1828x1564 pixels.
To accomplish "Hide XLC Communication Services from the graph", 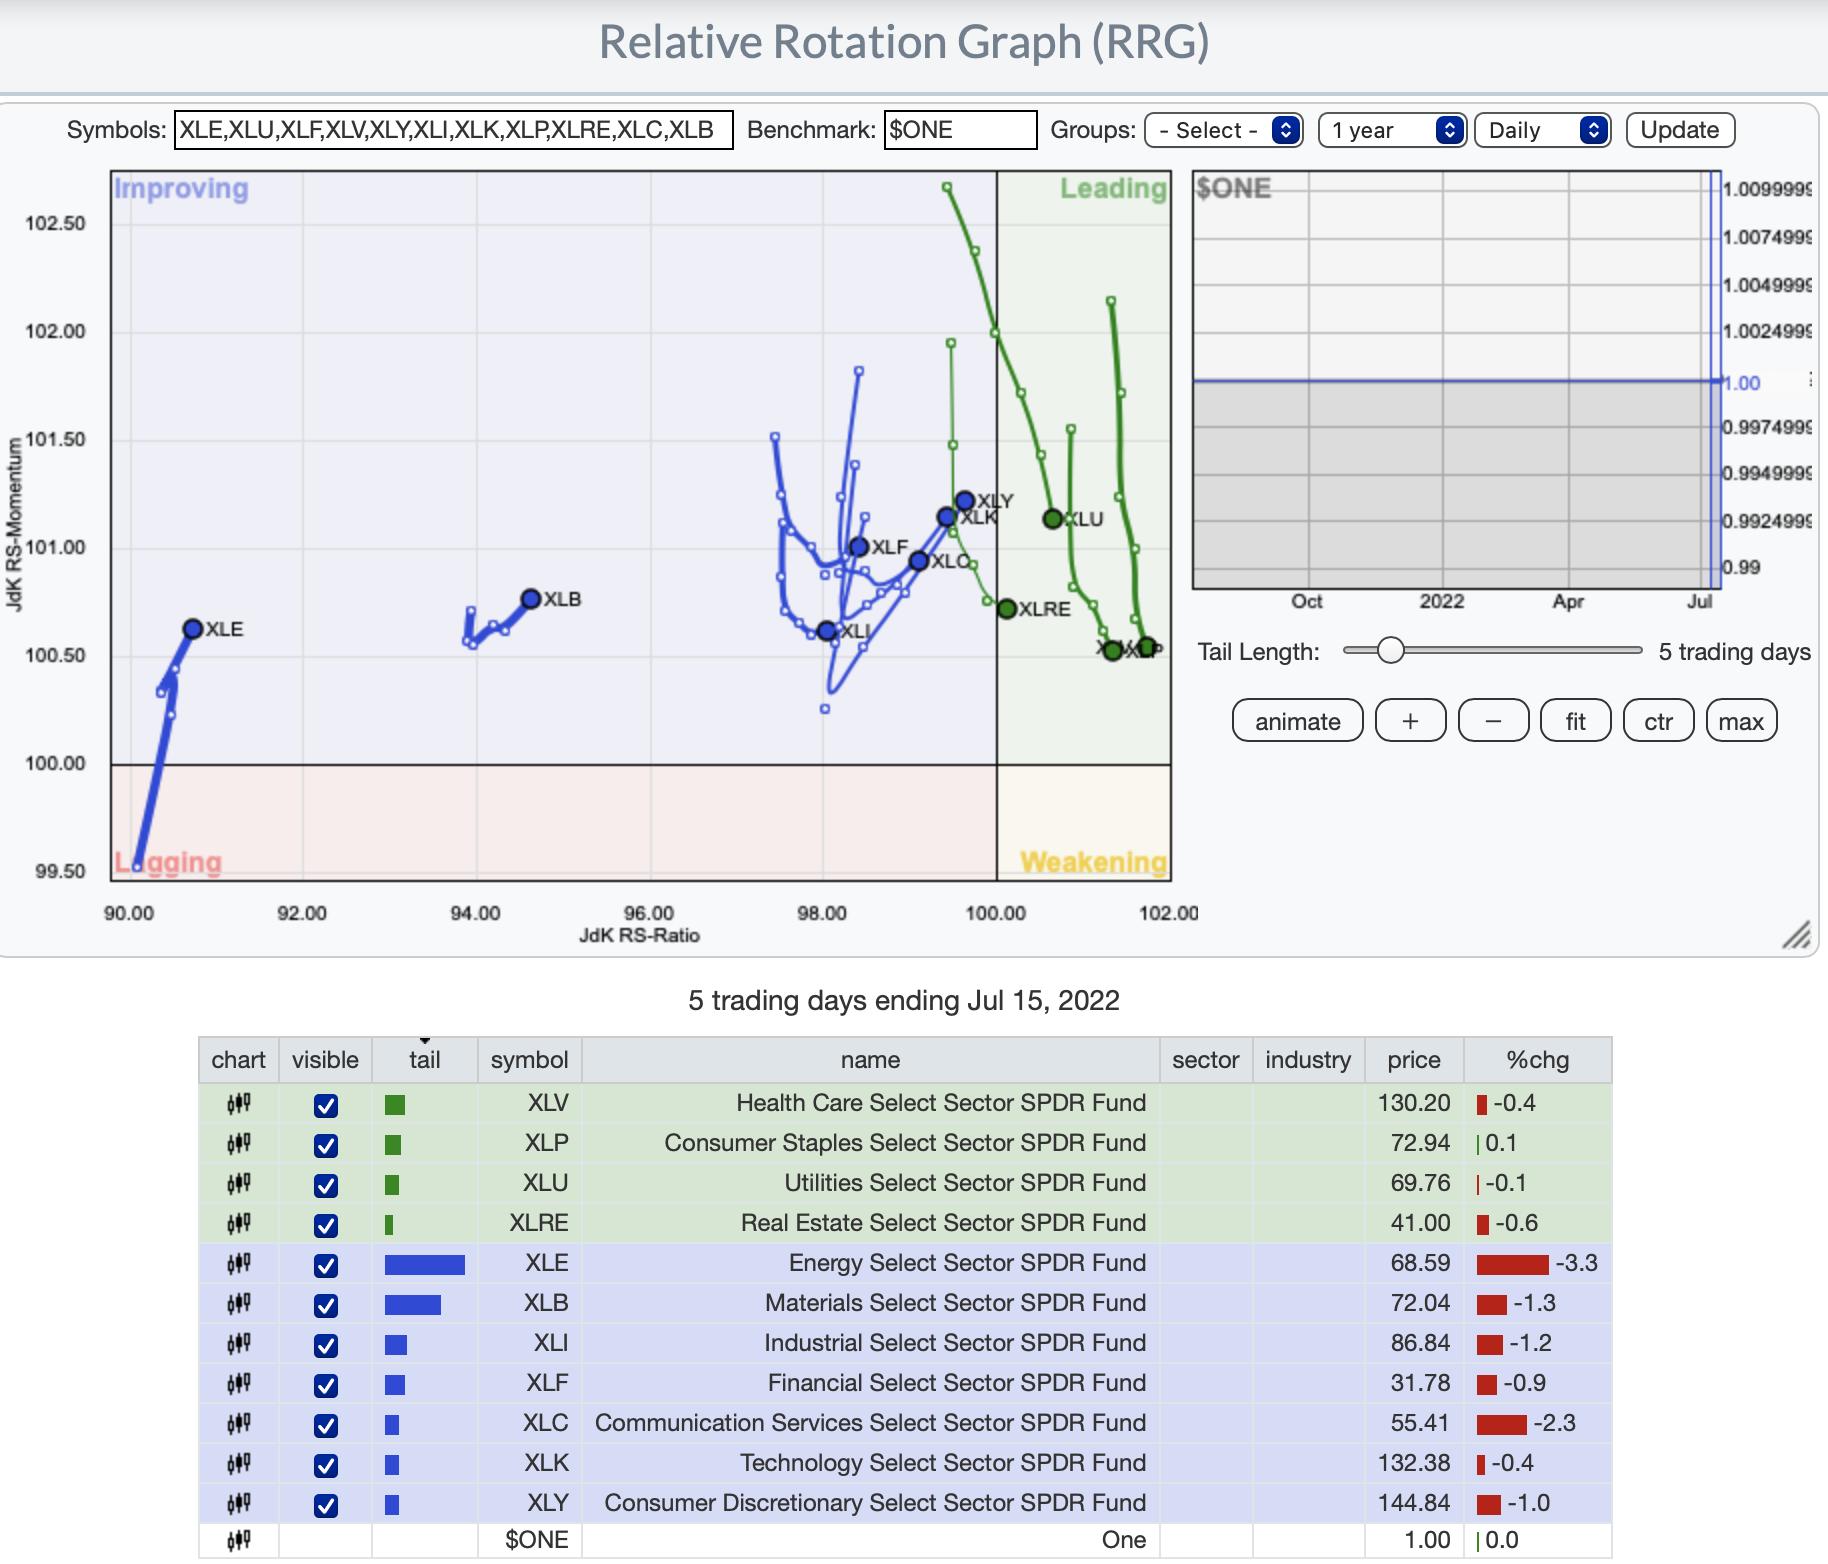I will tap(325, 1425).
